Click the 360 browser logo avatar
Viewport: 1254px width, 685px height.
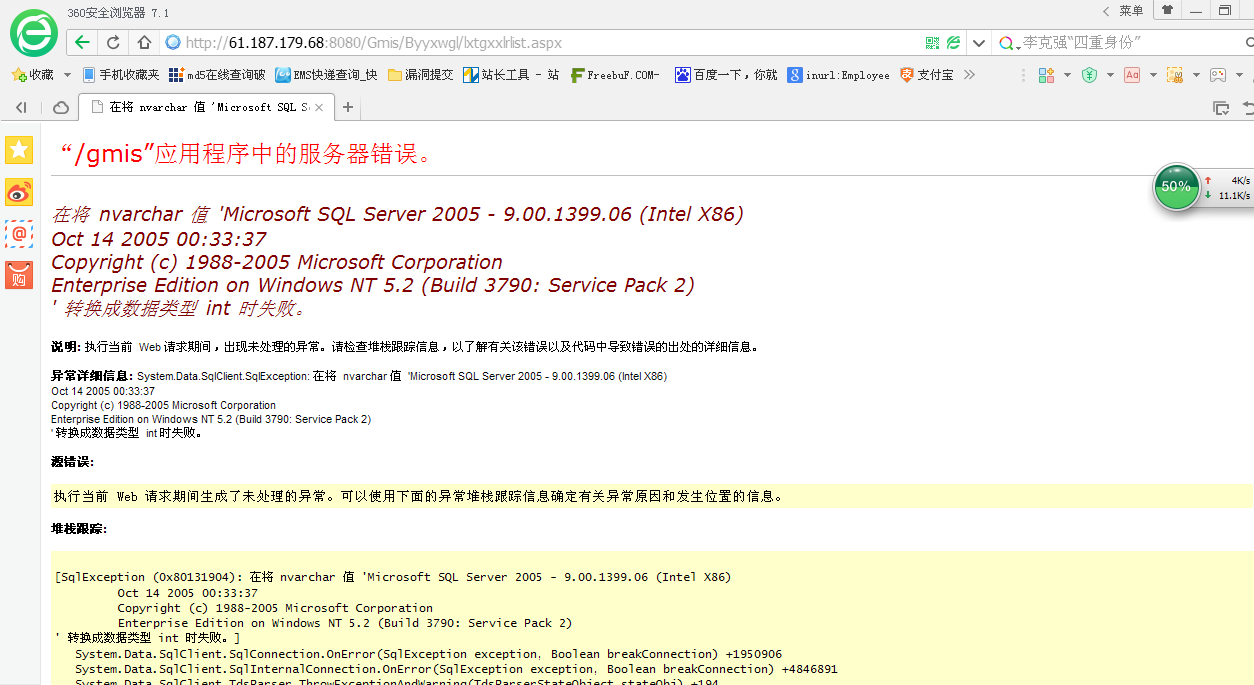click(x=34, y=32)
